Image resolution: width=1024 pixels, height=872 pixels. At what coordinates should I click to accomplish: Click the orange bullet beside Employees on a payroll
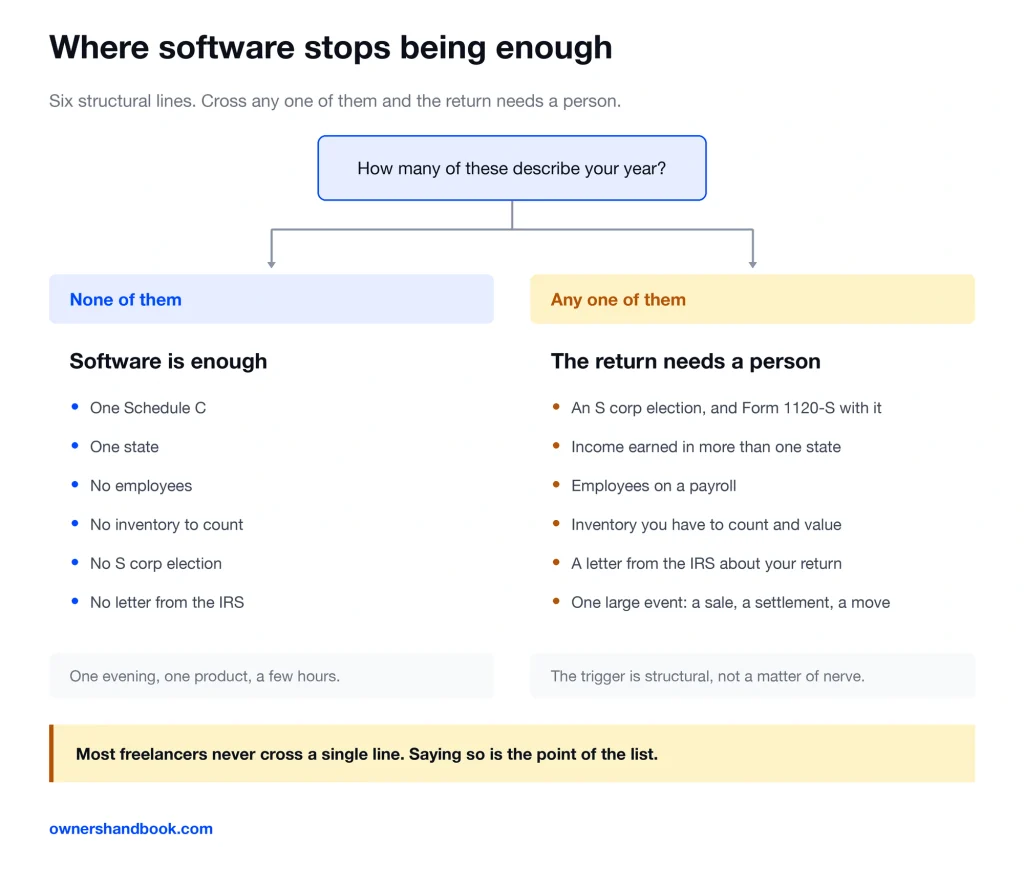tap(556, 484)
